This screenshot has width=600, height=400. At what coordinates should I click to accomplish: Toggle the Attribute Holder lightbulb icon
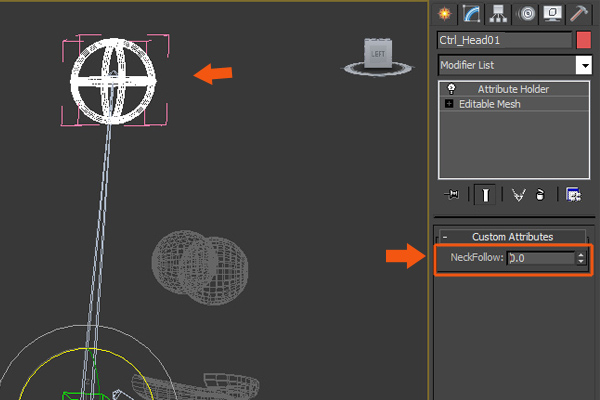click(x=452, y=89)
